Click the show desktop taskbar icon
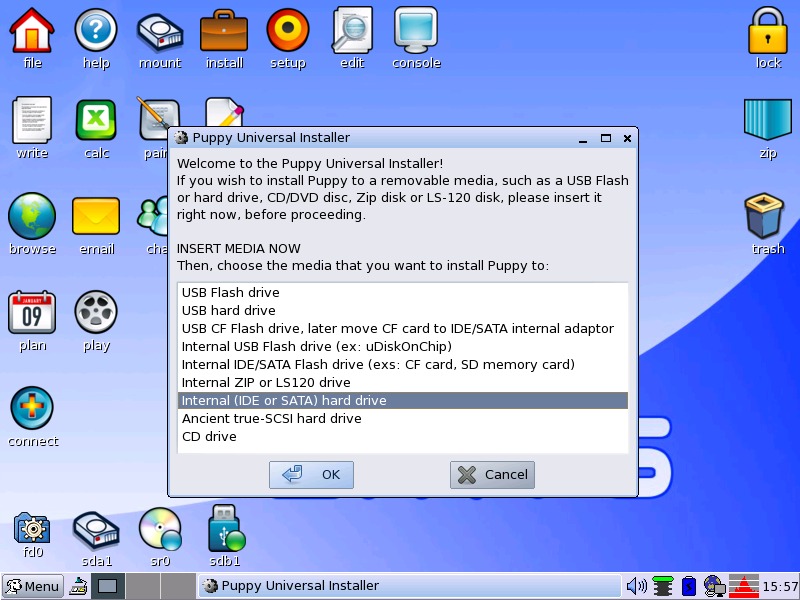This screenshot has height=600, width=800. (x=78, y=586)
